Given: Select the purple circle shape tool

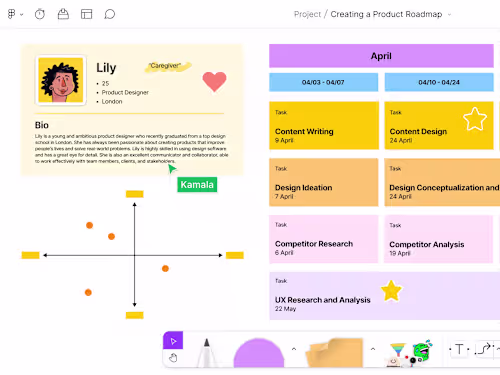Looking at the screenshot, I should [x=259, y=353].
